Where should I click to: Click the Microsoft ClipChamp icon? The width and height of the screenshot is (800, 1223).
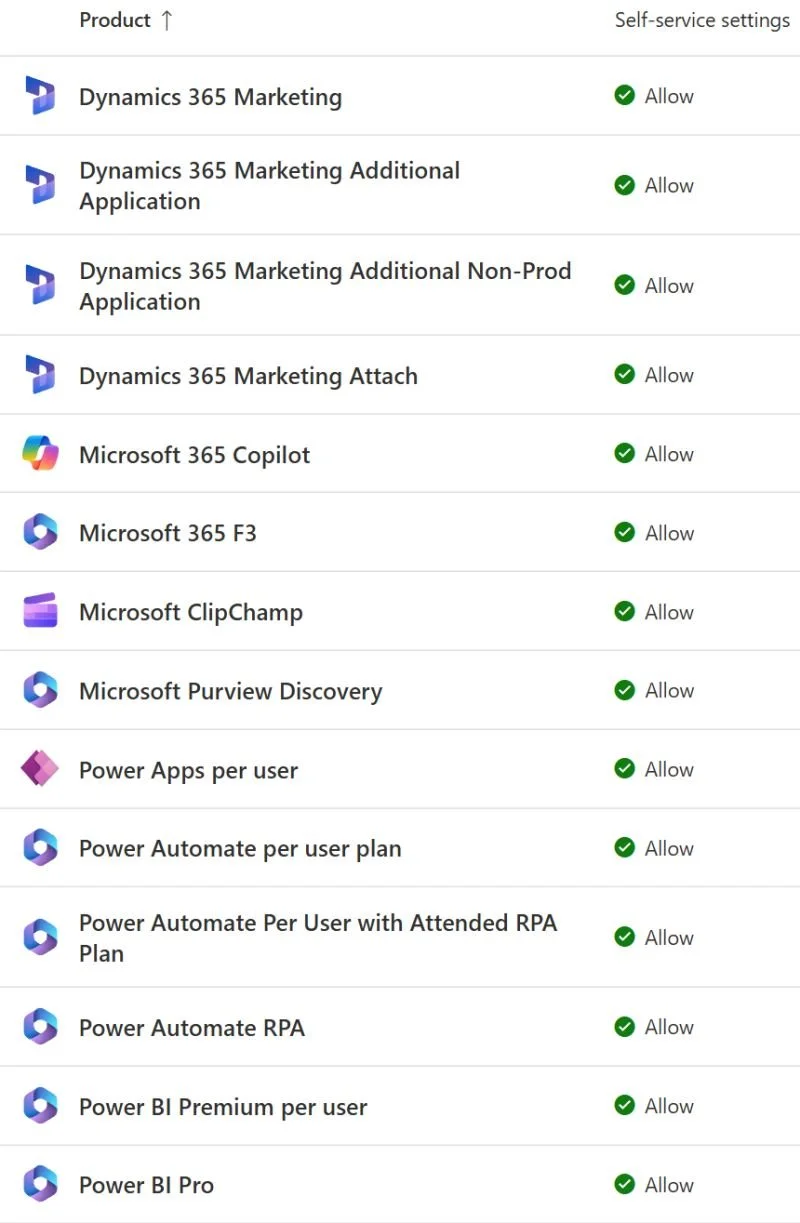pos(40,611)
